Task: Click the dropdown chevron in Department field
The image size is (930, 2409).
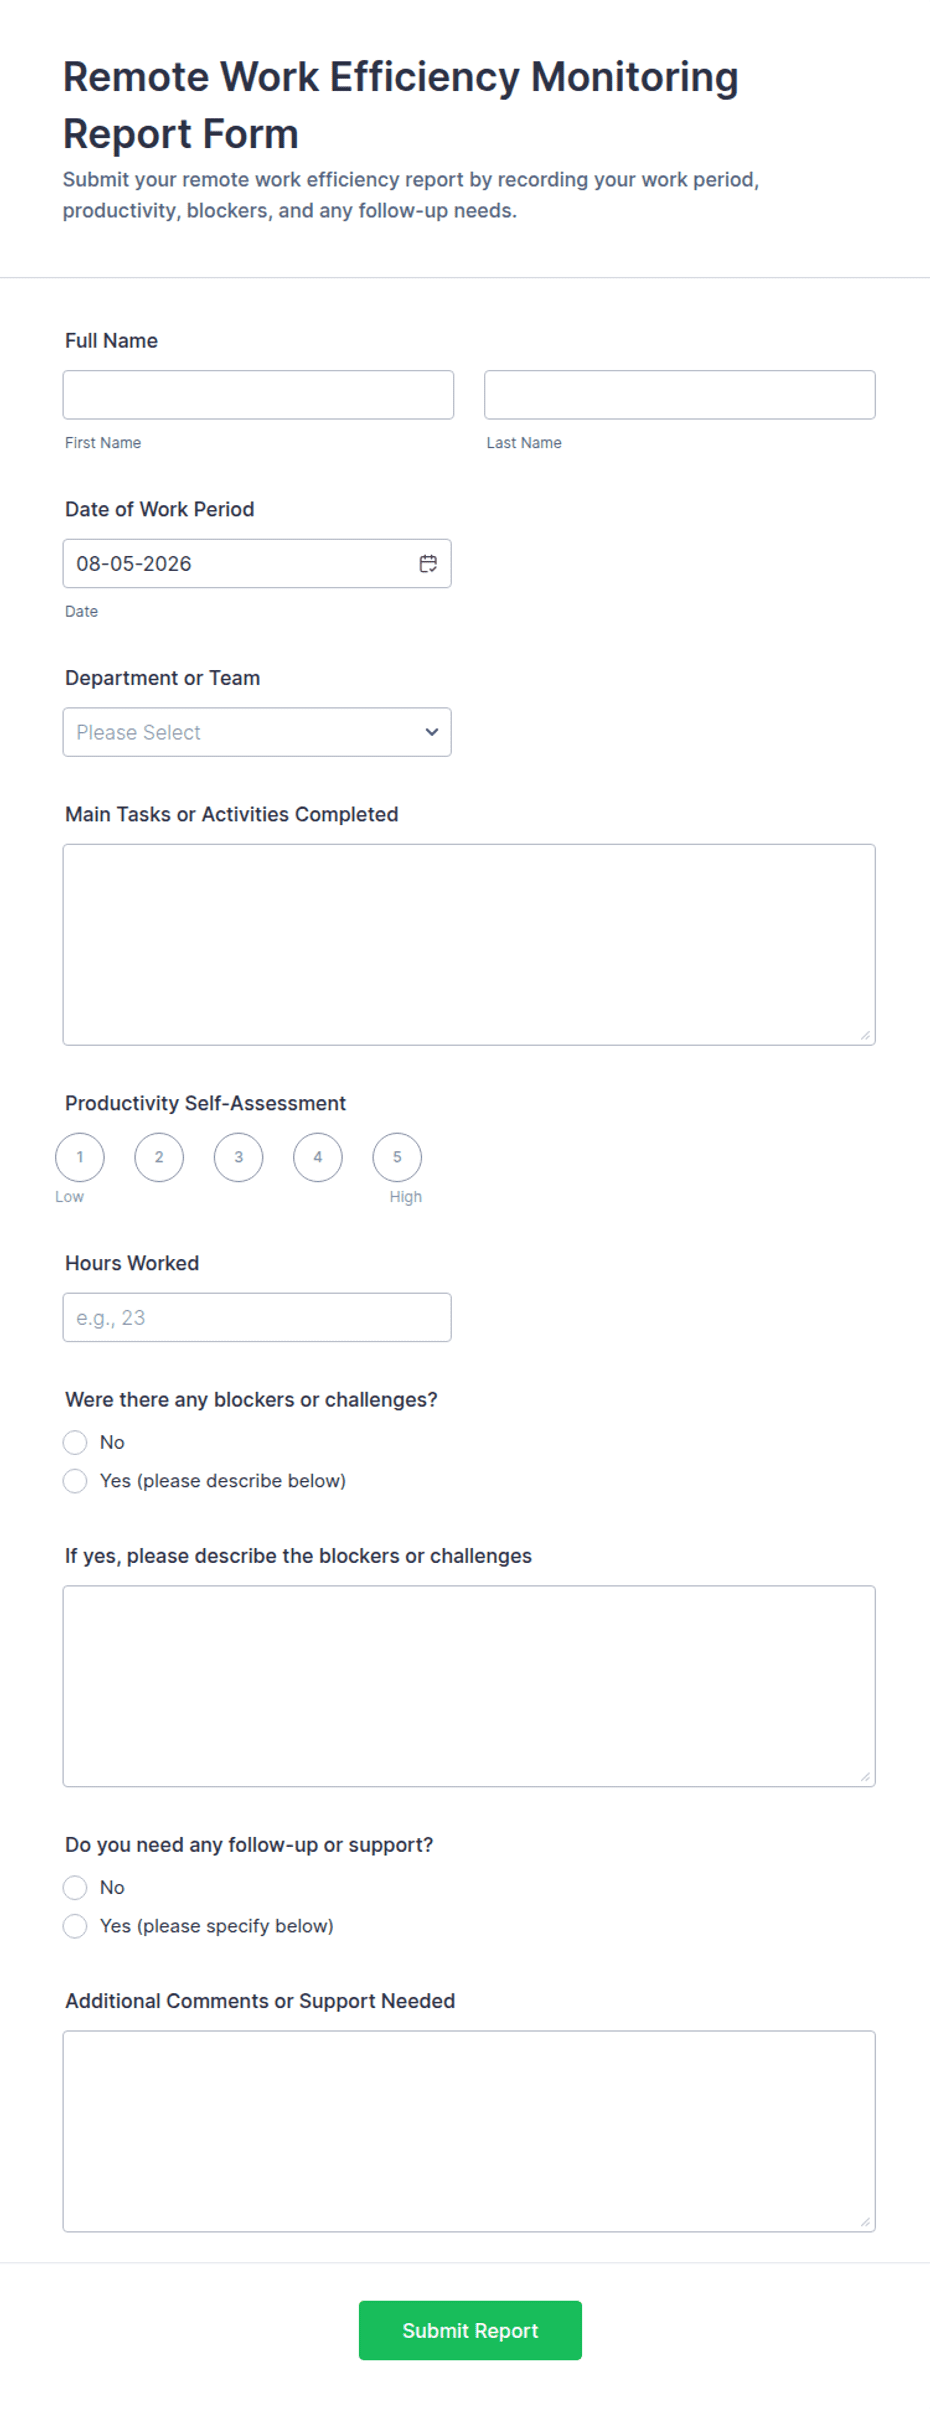Action: pyautogui.click(x=432, y=732)
